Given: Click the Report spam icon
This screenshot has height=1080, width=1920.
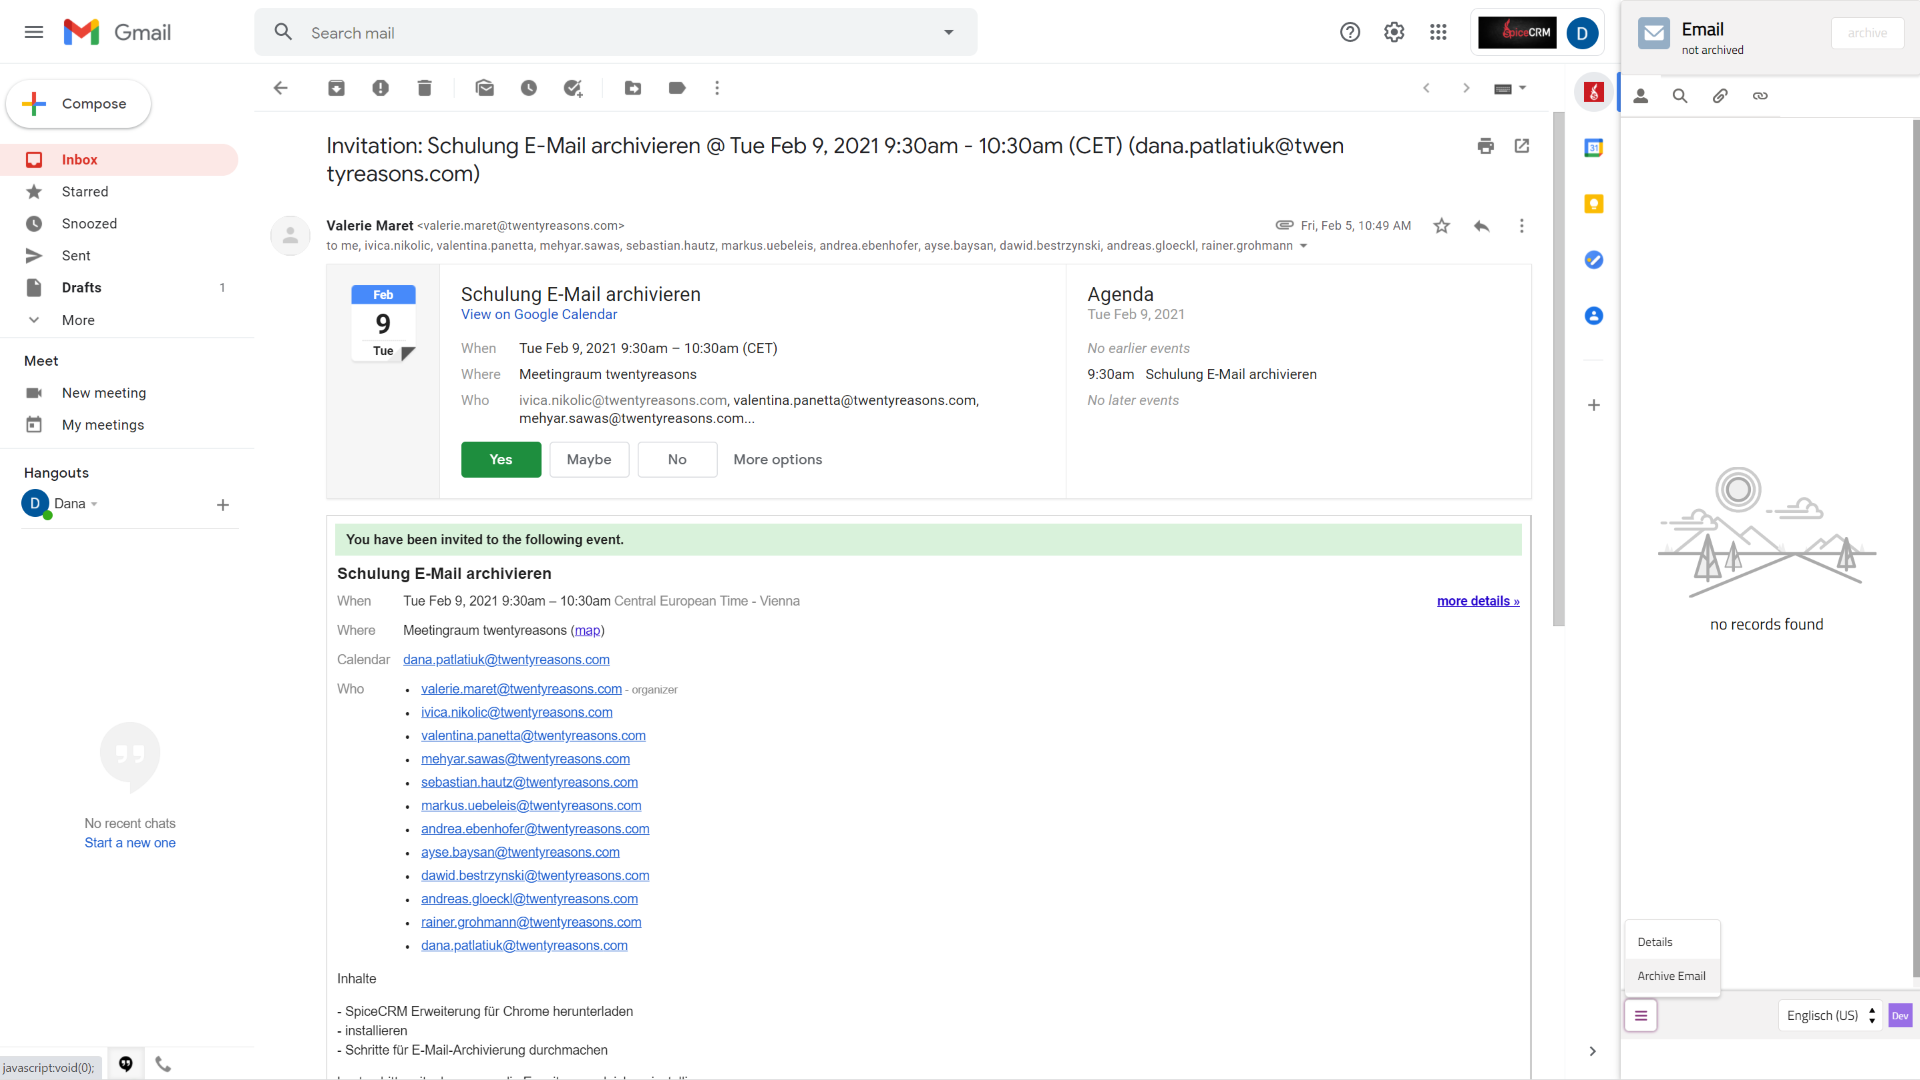Looking at the screenshot, I should (380, 88).
